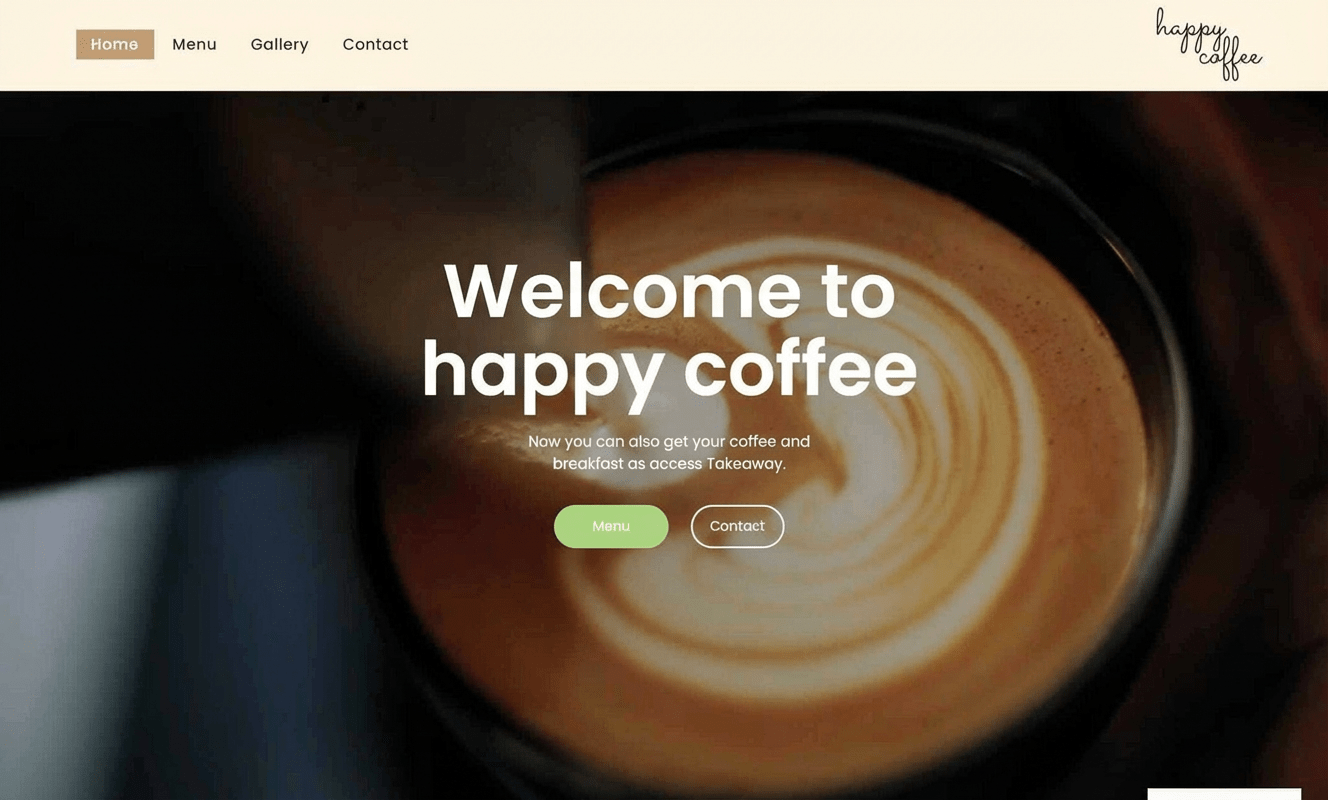The image size is (1328, 800).
Task: Click the "breakfast as access Takeaway." text
Action: [669, 464]
